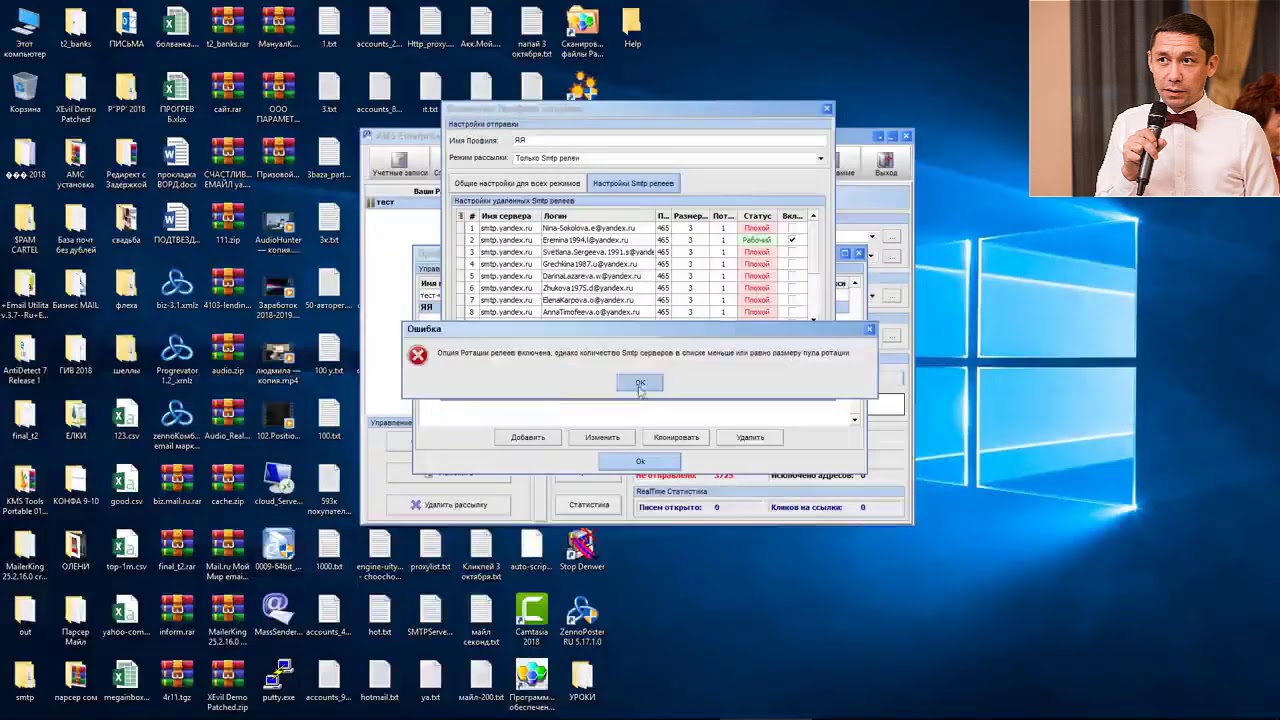The width and height of the screenshot is (1280, 720).
Task: Uncheck the enabled box for Eremina1994.l@yandex.ru
Action: [x=792, y=240]
